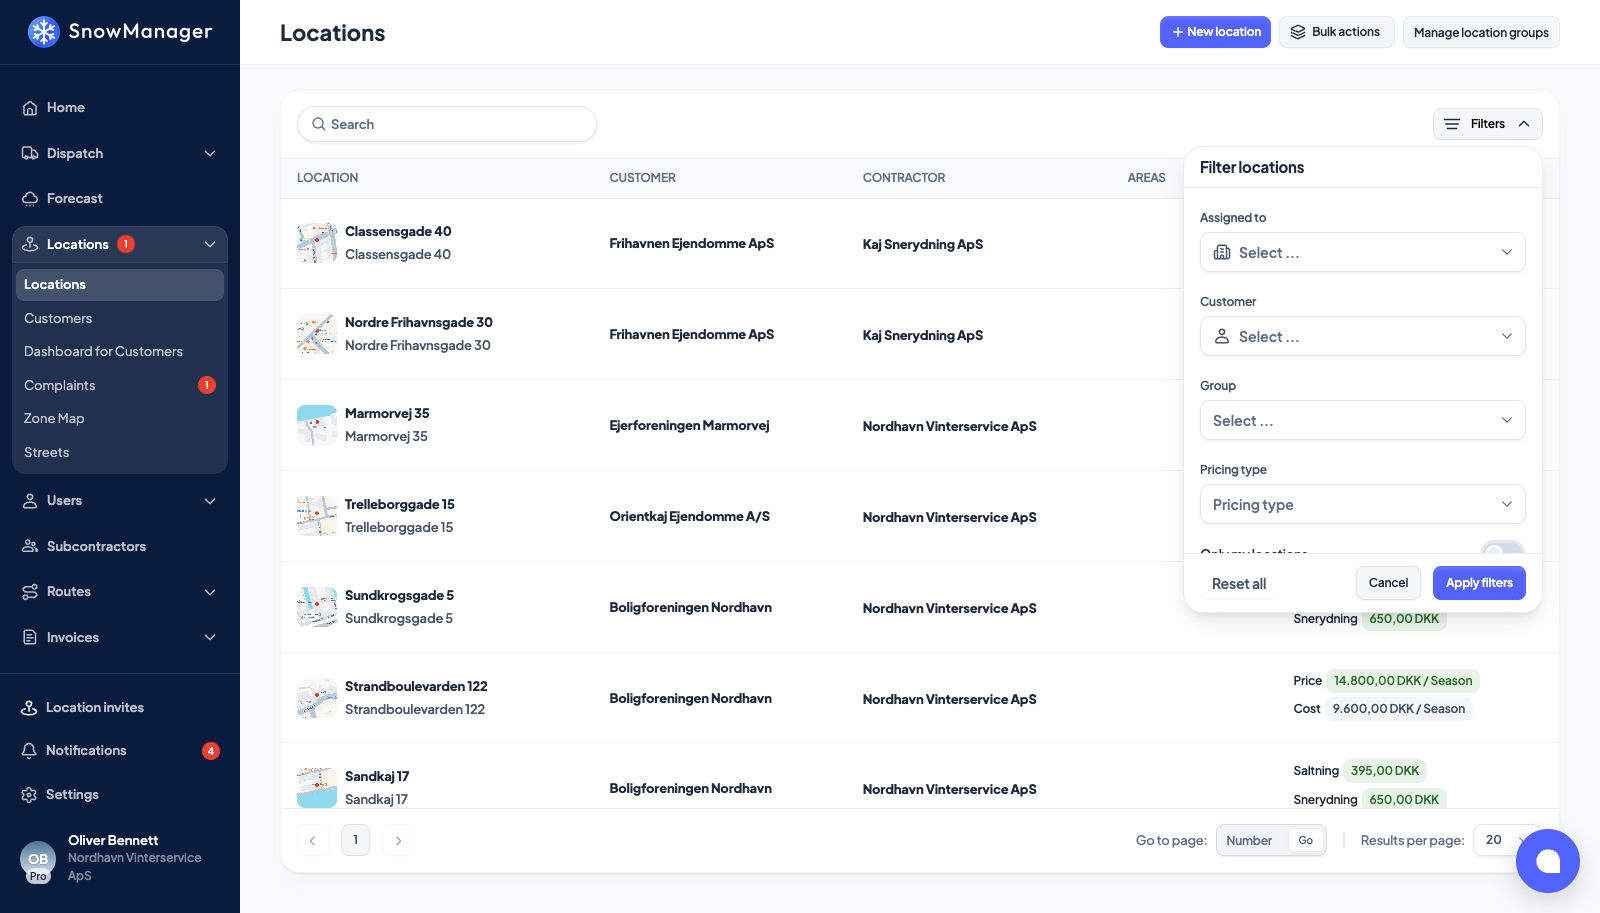Viewport: 1600px width, 913px height.
Task: Click customer Ejerforeningen Marmorvej
Action: click(690, 425)
